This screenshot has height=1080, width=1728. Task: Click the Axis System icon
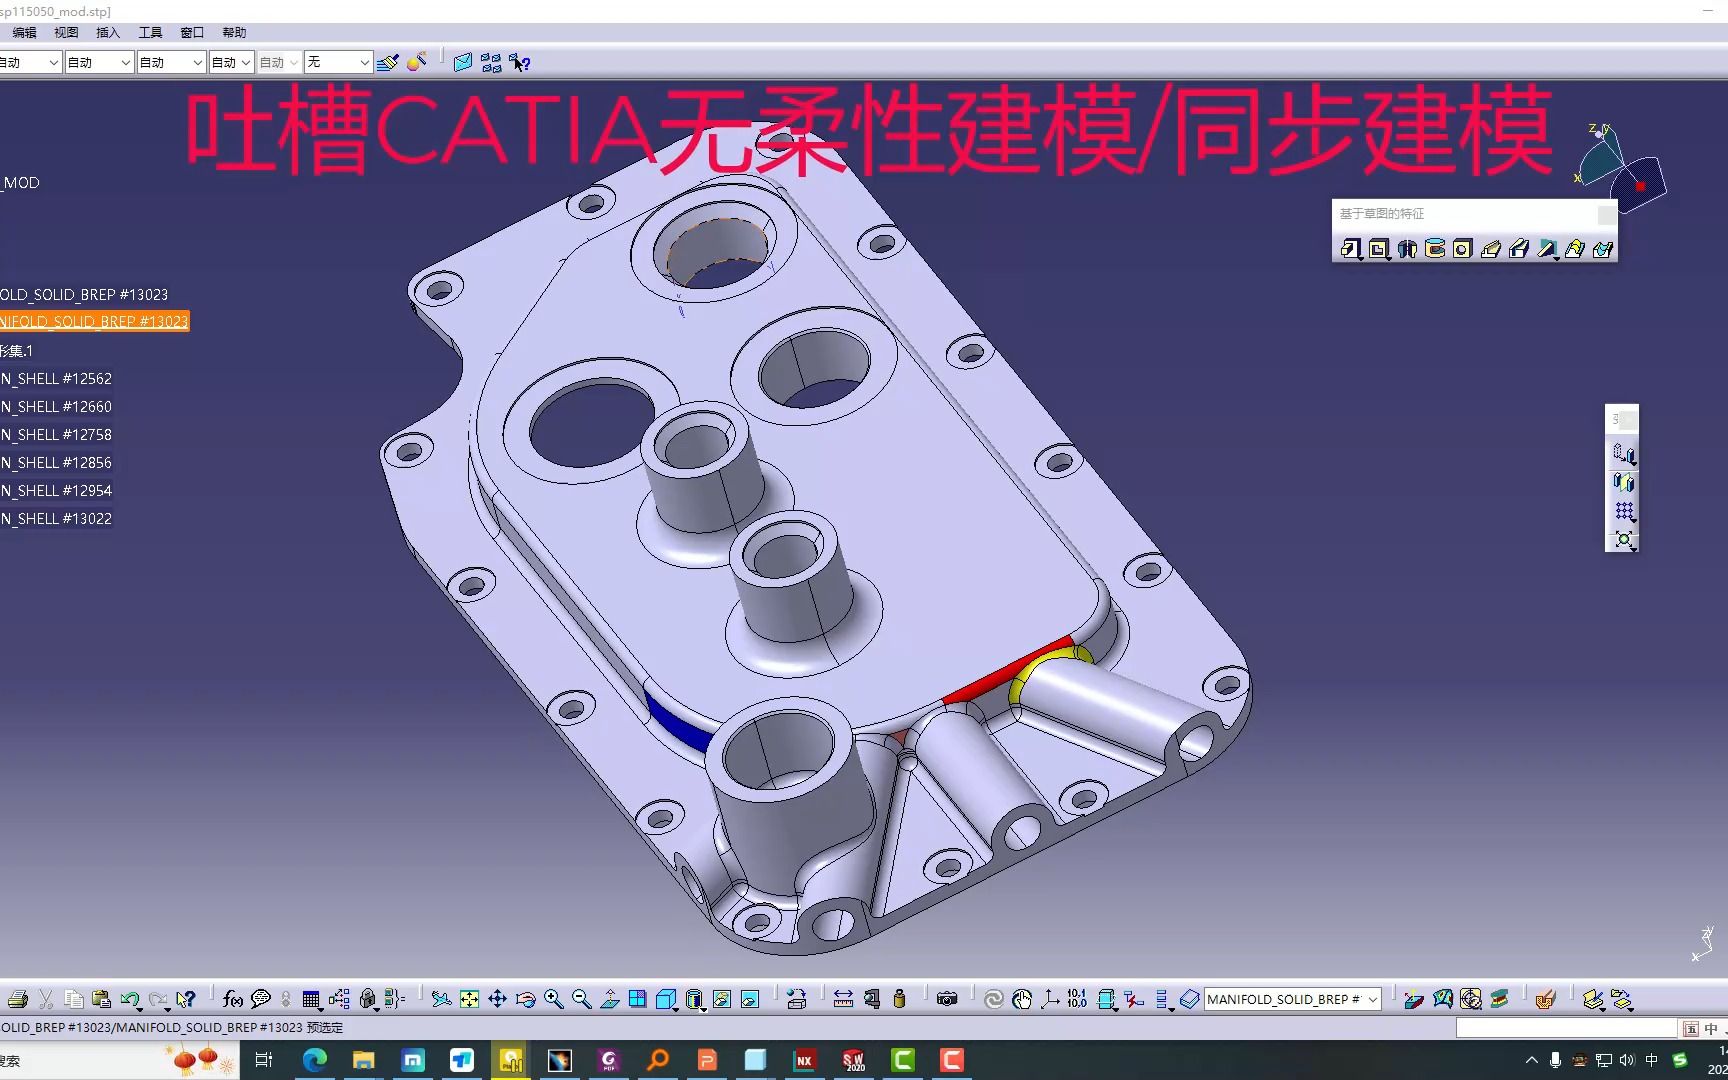point(1049,999)
